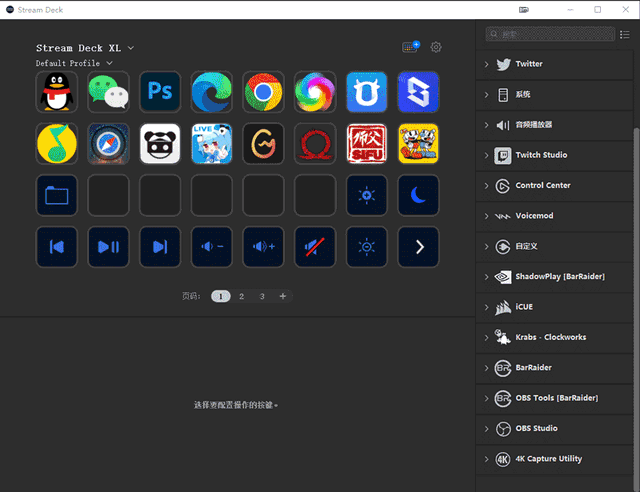
Task: Switch to page 1
Action: [221, 296]
